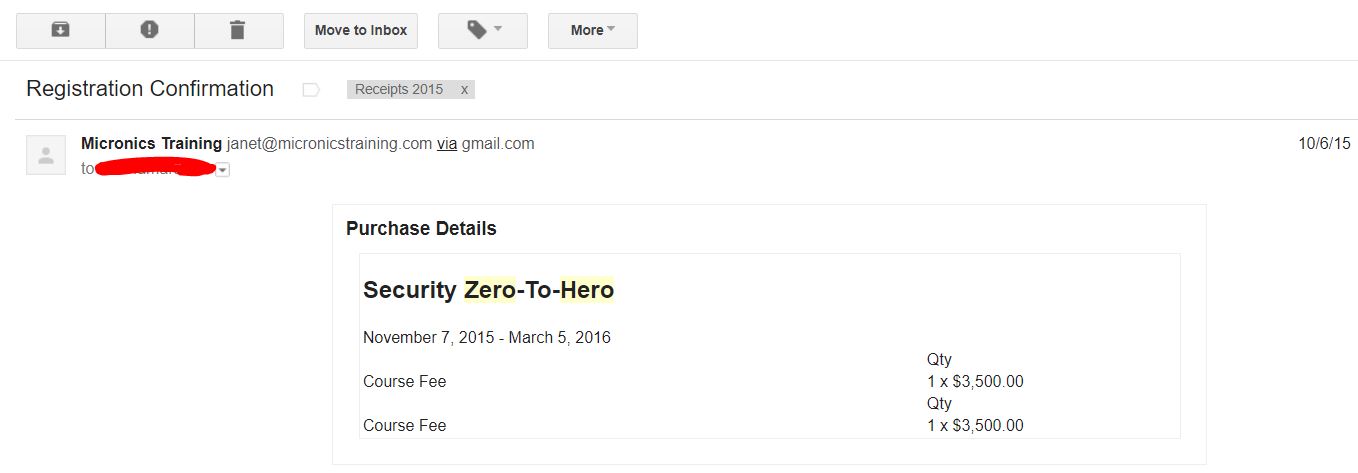Select the Micronics Training sender name
1358x473 pixels.
click(x=151, y=143)
